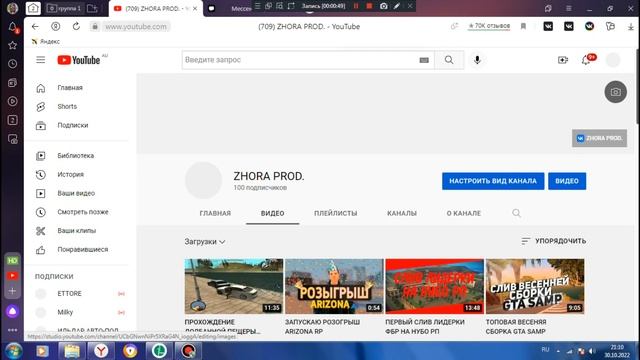Open title ТОПОВАЯ ВЕСЕНЯЯ СБОРКА GTA SAMP
This screenshot has height=360, width=640.
[x=516, y=327]
